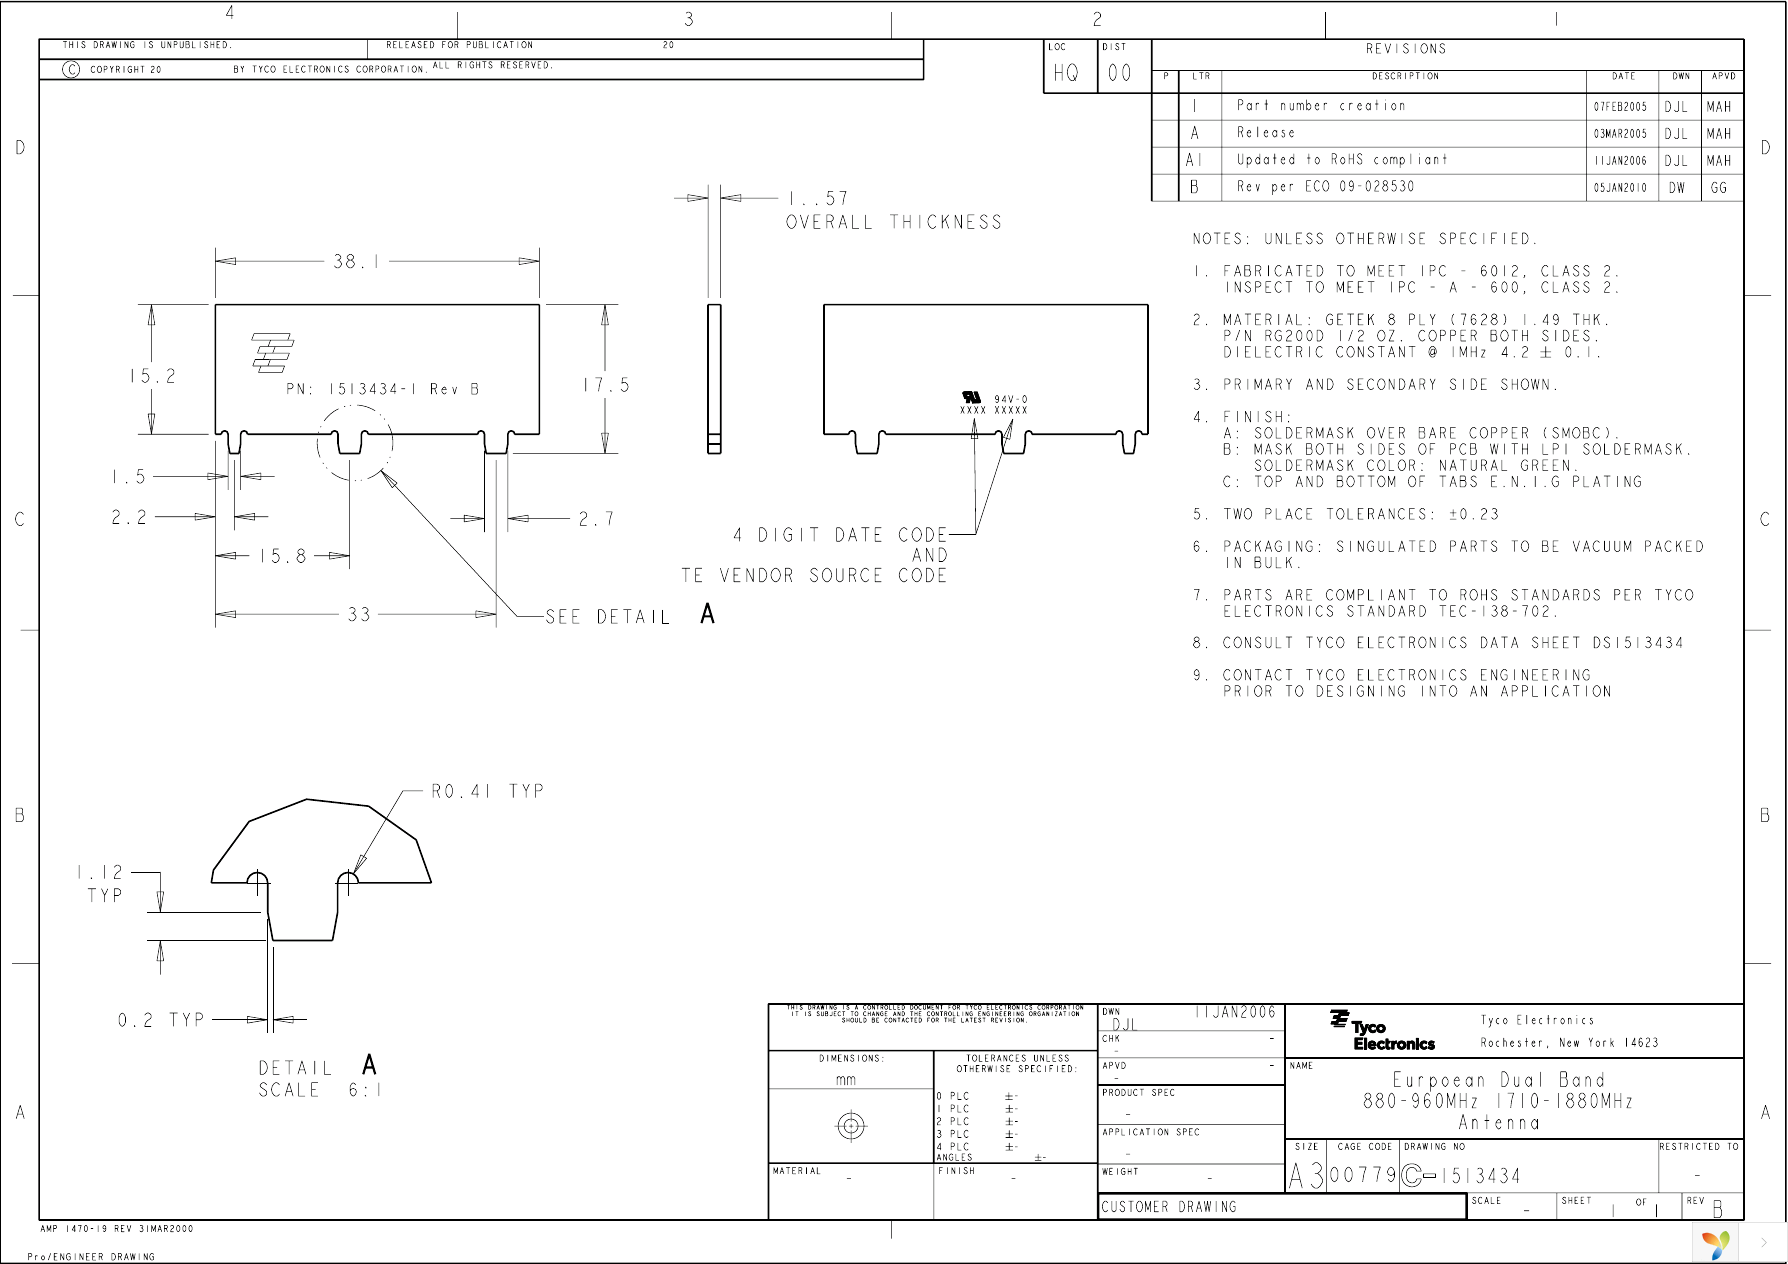1788x1264 pixels.
Task: Click the 'HQ' location code
Action: (1066, 73)
